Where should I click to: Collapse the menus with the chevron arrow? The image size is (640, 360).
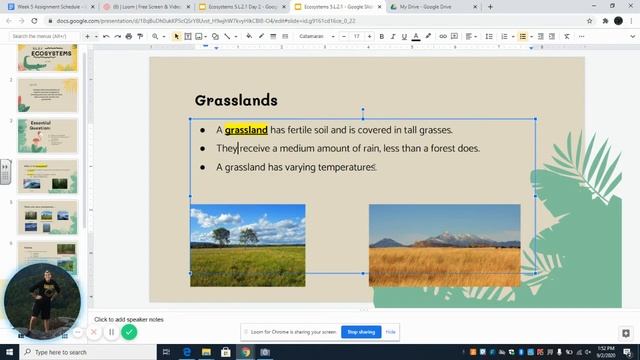(x=632, y=36)
